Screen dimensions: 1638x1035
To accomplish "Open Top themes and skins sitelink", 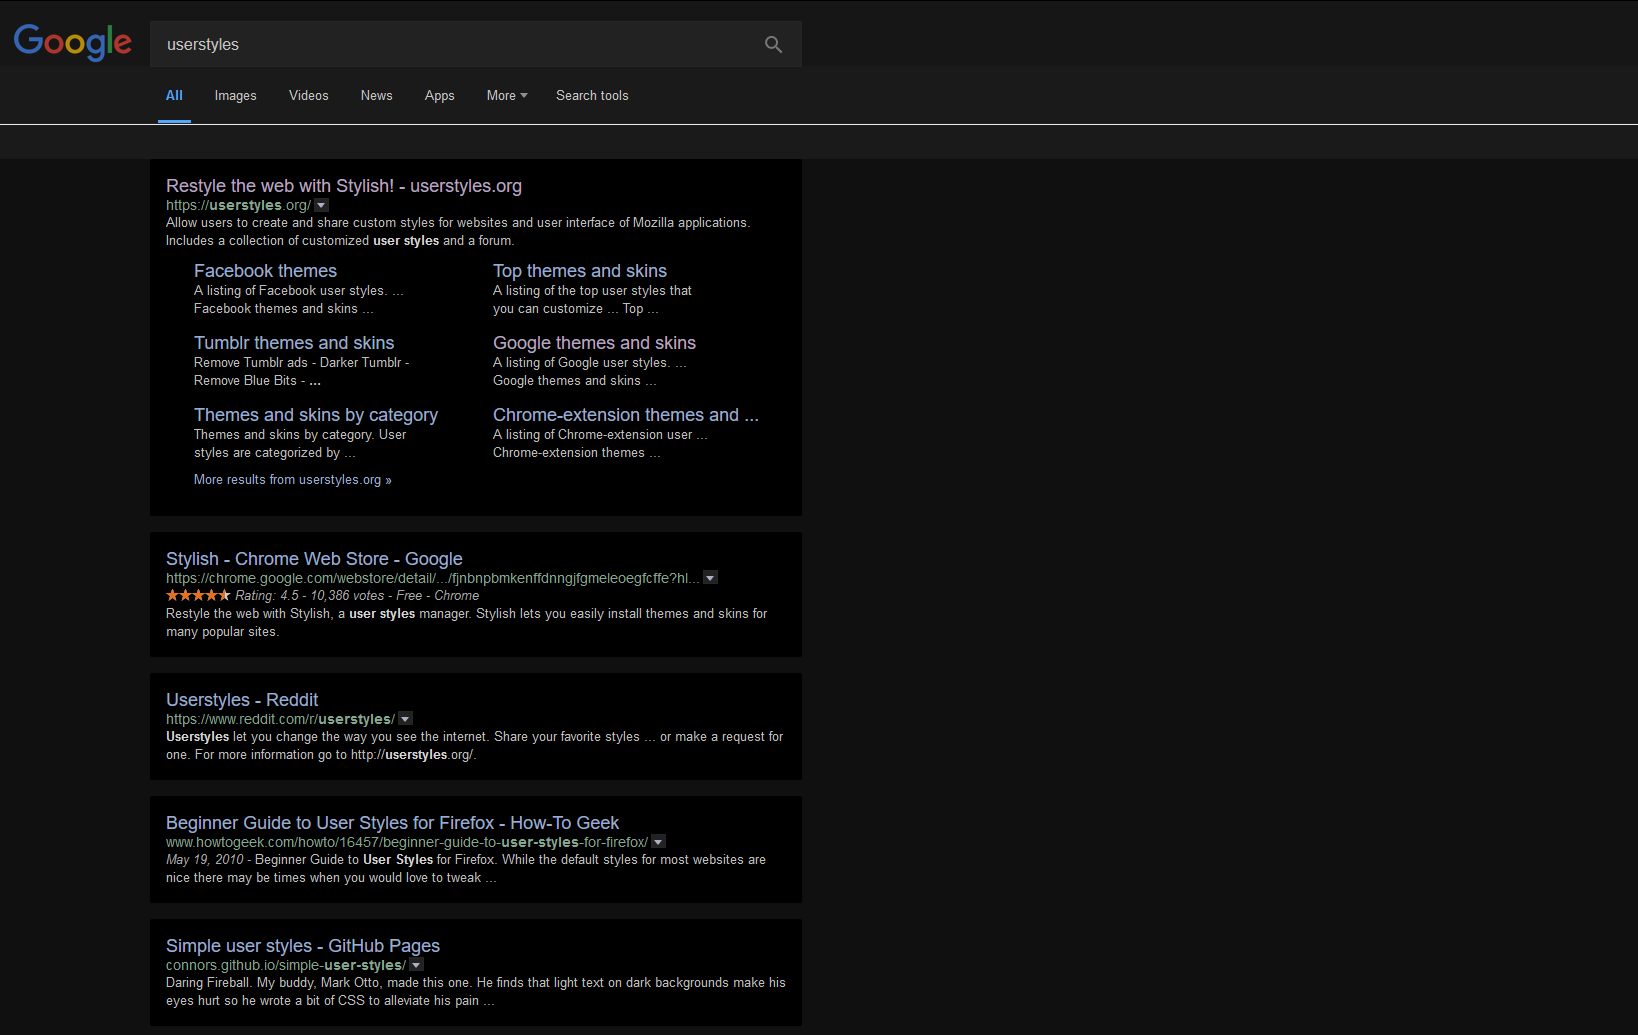I will 580,271.
